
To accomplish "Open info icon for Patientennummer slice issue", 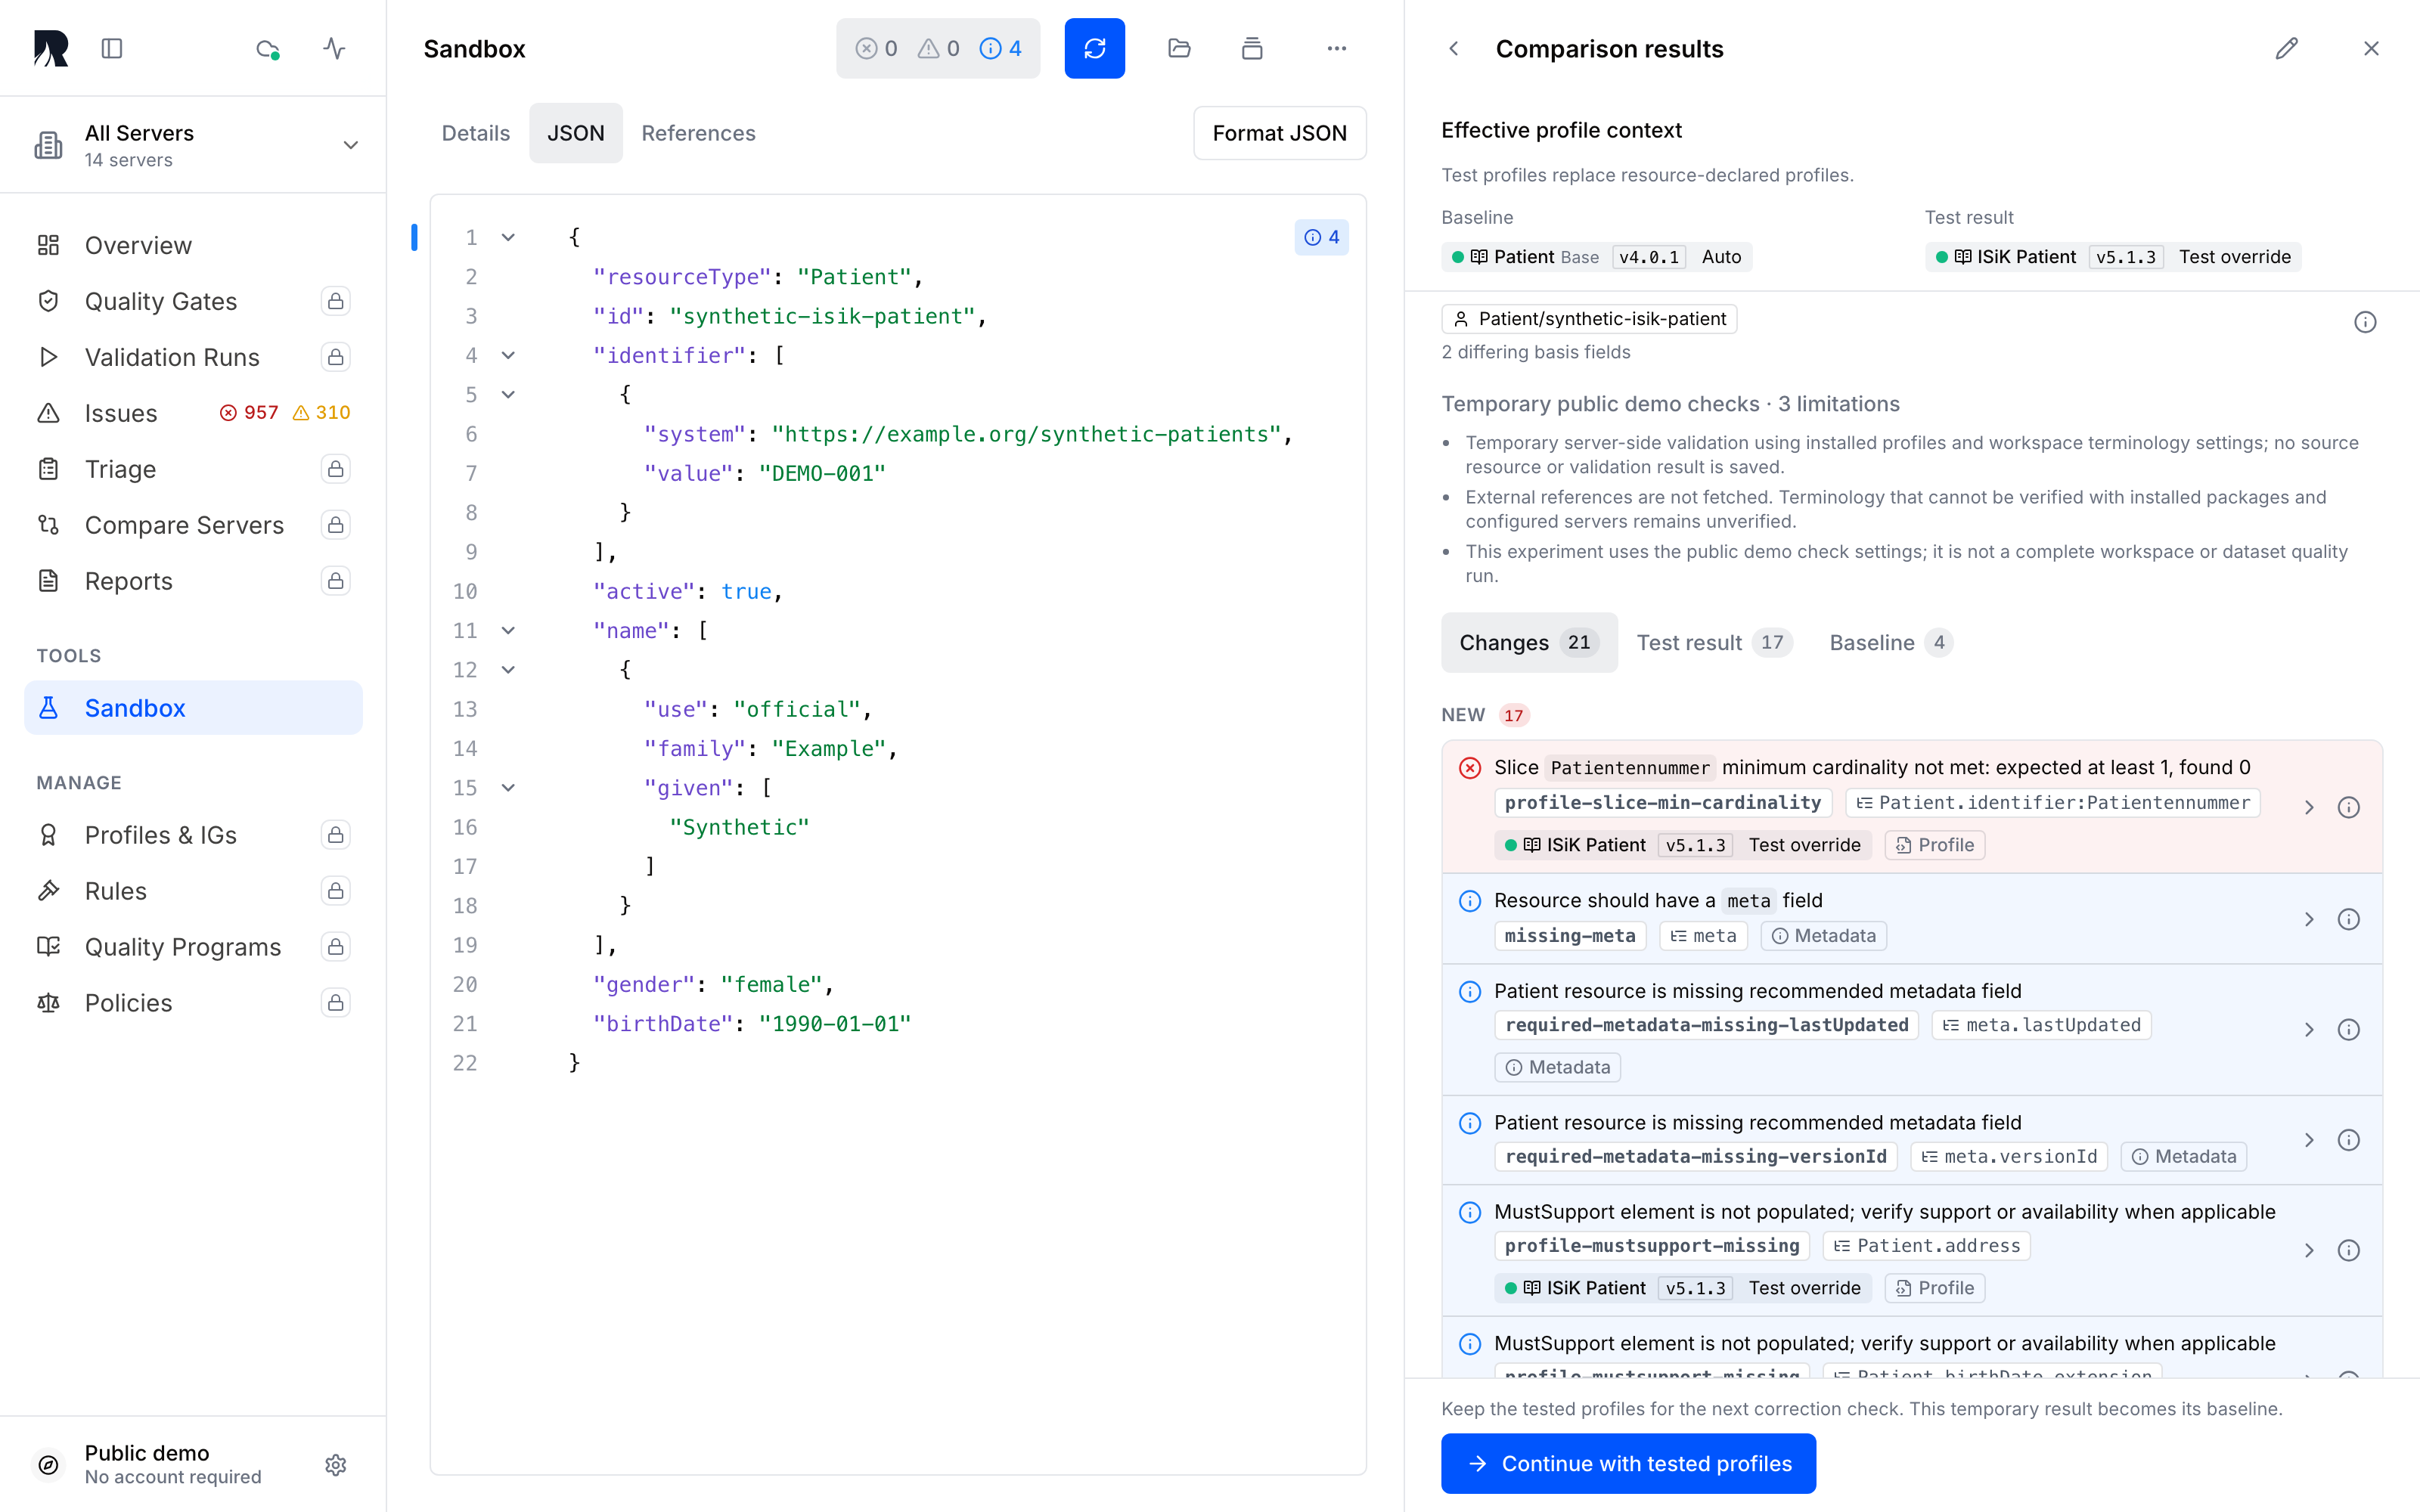I will coord(2349,807).
